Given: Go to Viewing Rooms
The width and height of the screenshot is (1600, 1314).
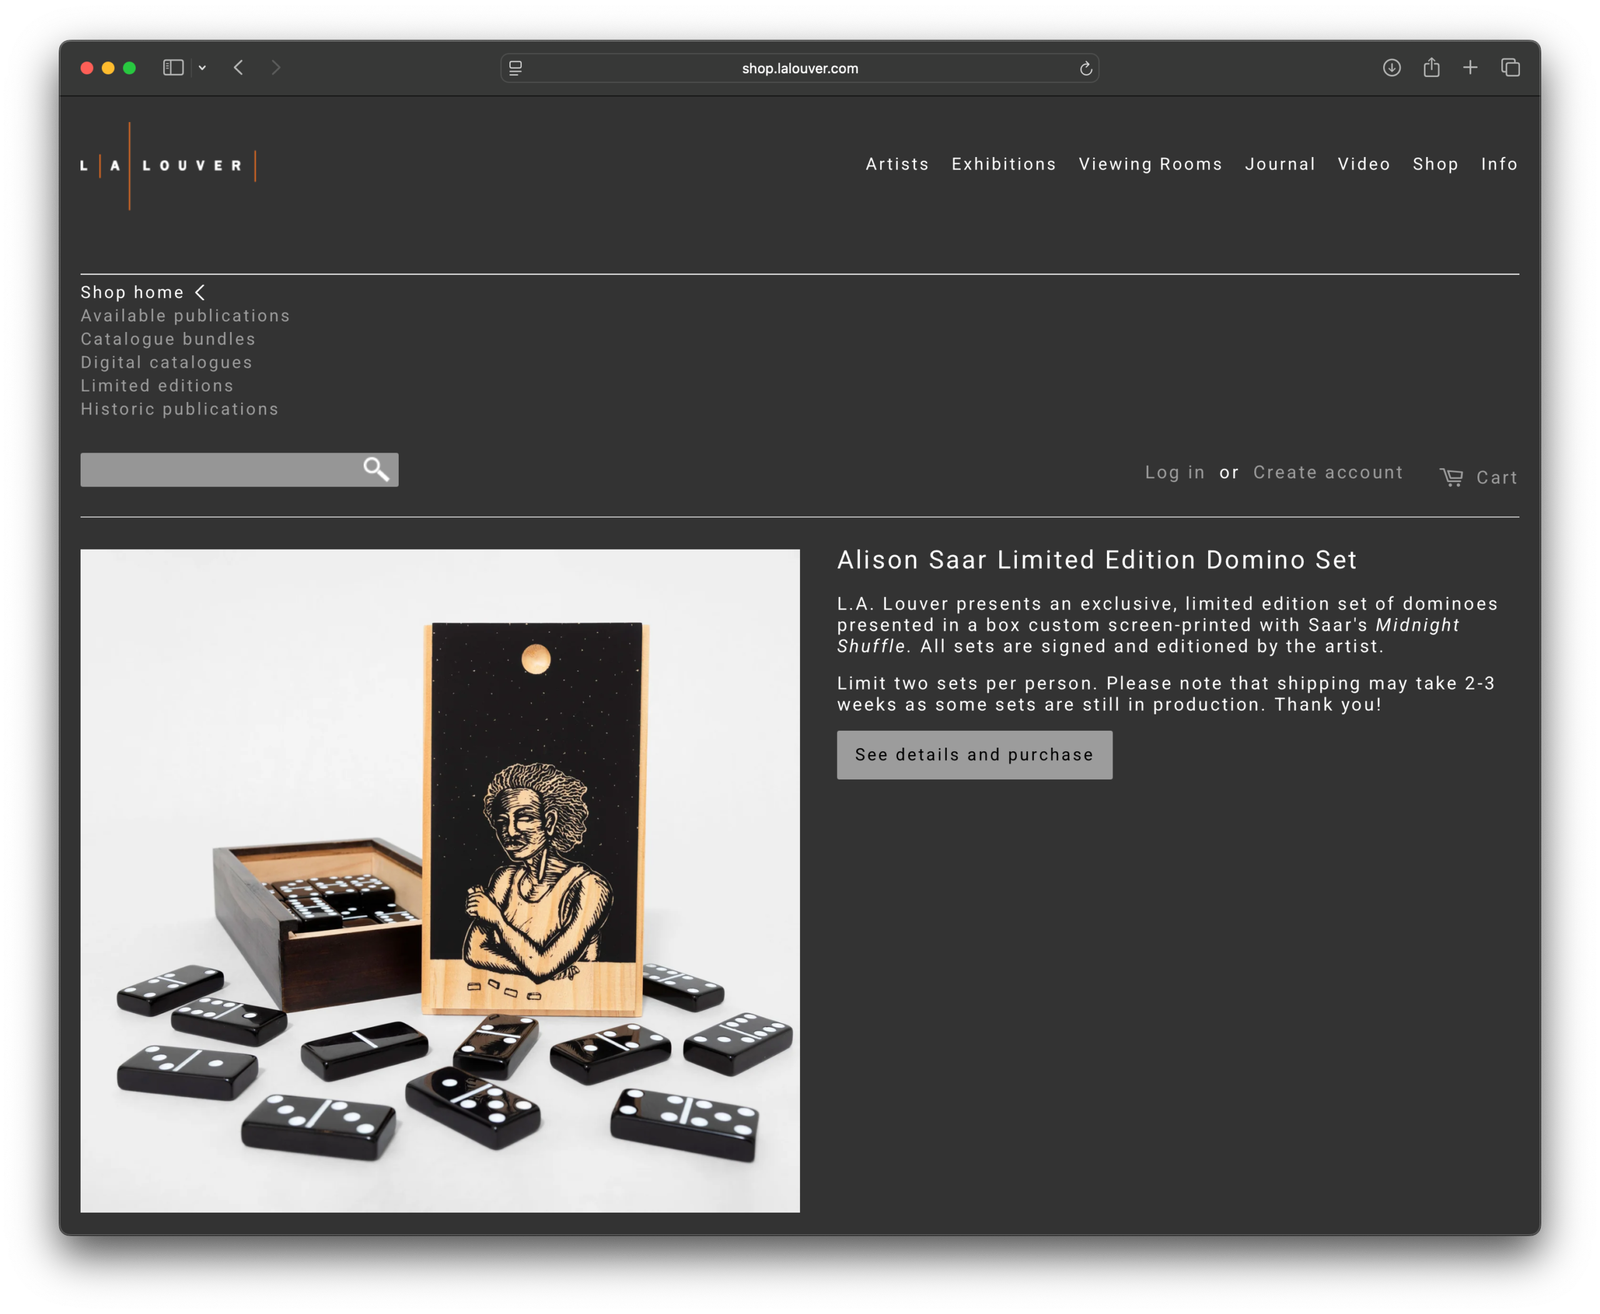Looking at the screenshot, I should (1150, 164).
